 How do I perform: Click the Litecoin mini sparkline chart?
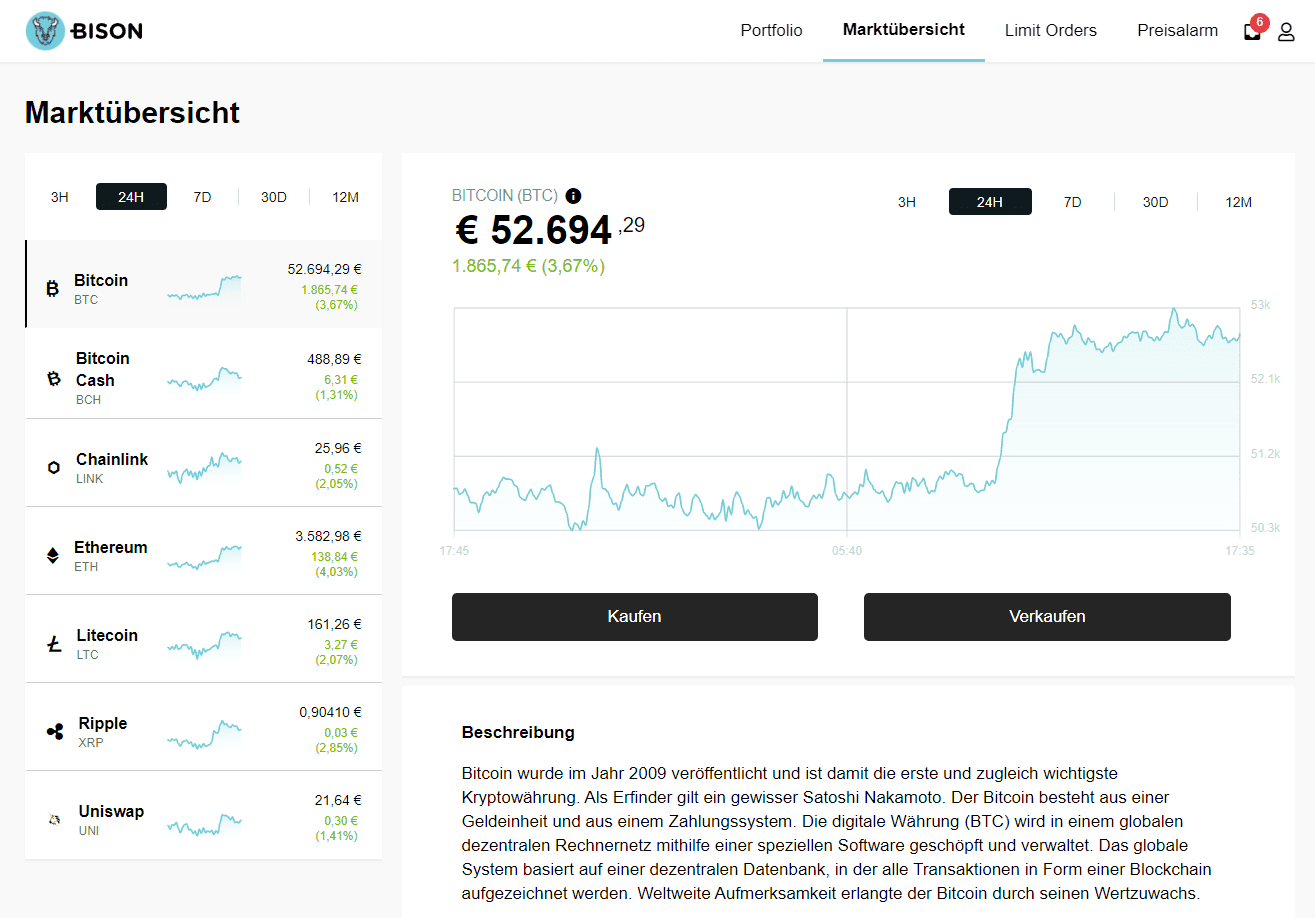click(x=205, y=644)
